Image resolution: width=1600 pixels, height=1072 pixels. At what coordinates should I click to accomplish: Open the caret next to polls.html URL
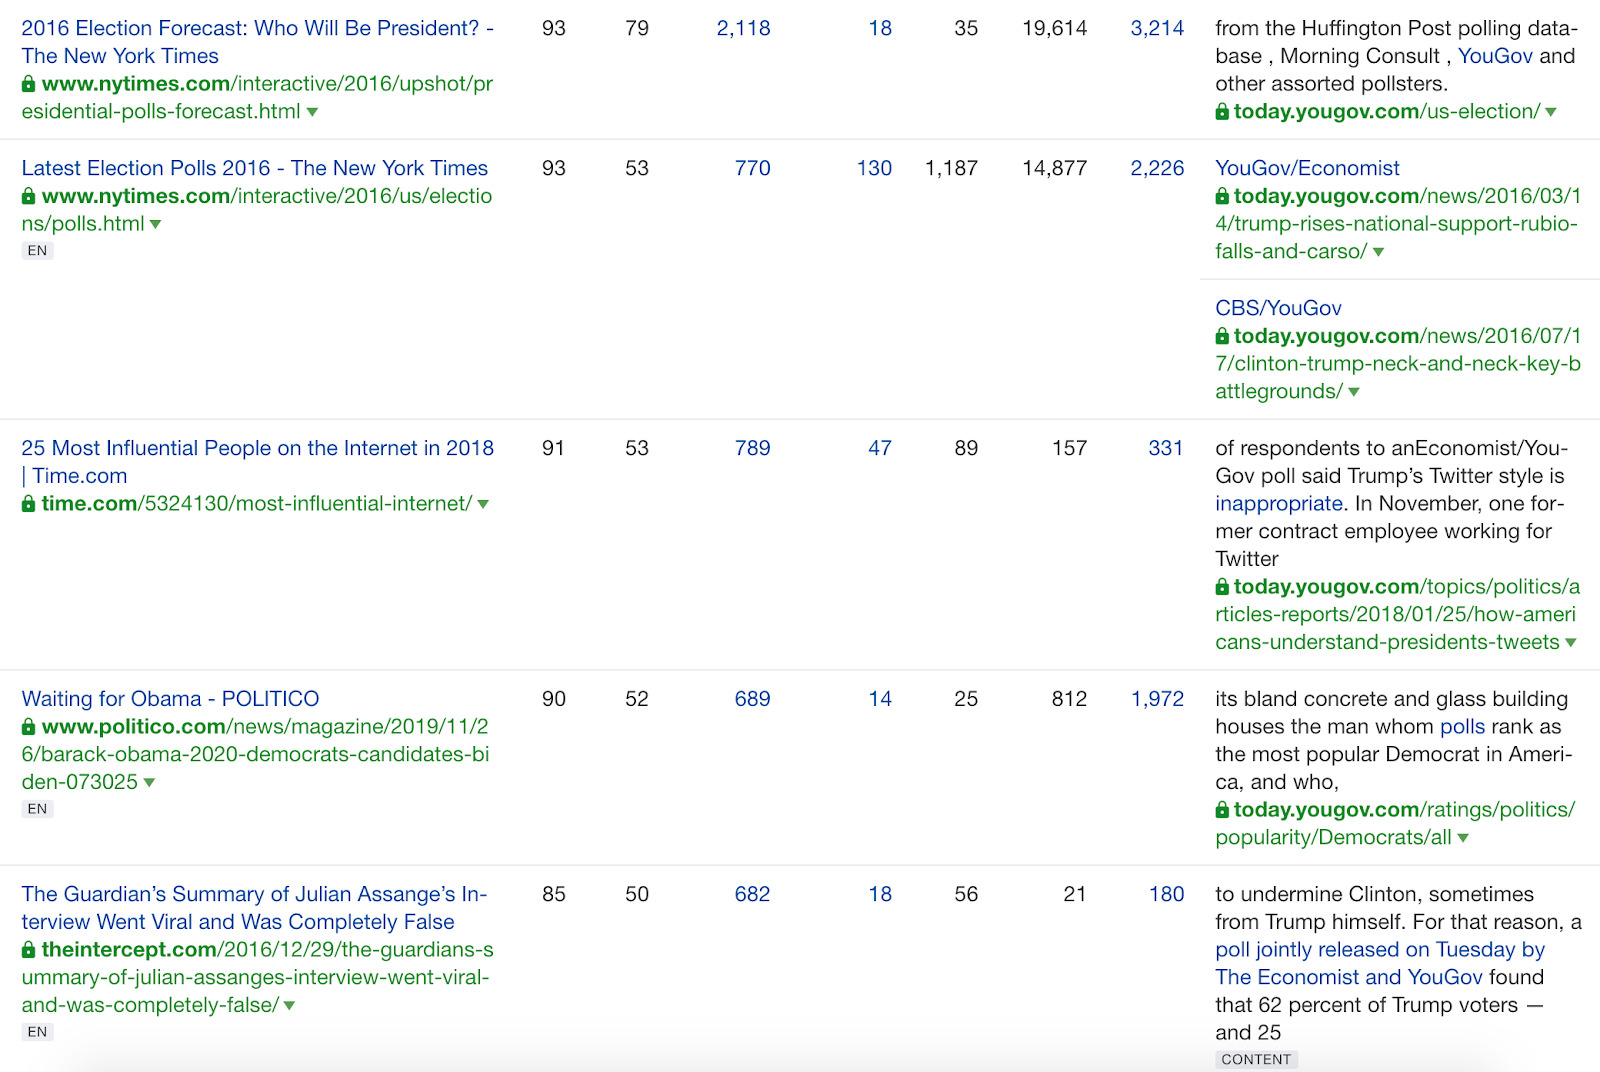156,225
